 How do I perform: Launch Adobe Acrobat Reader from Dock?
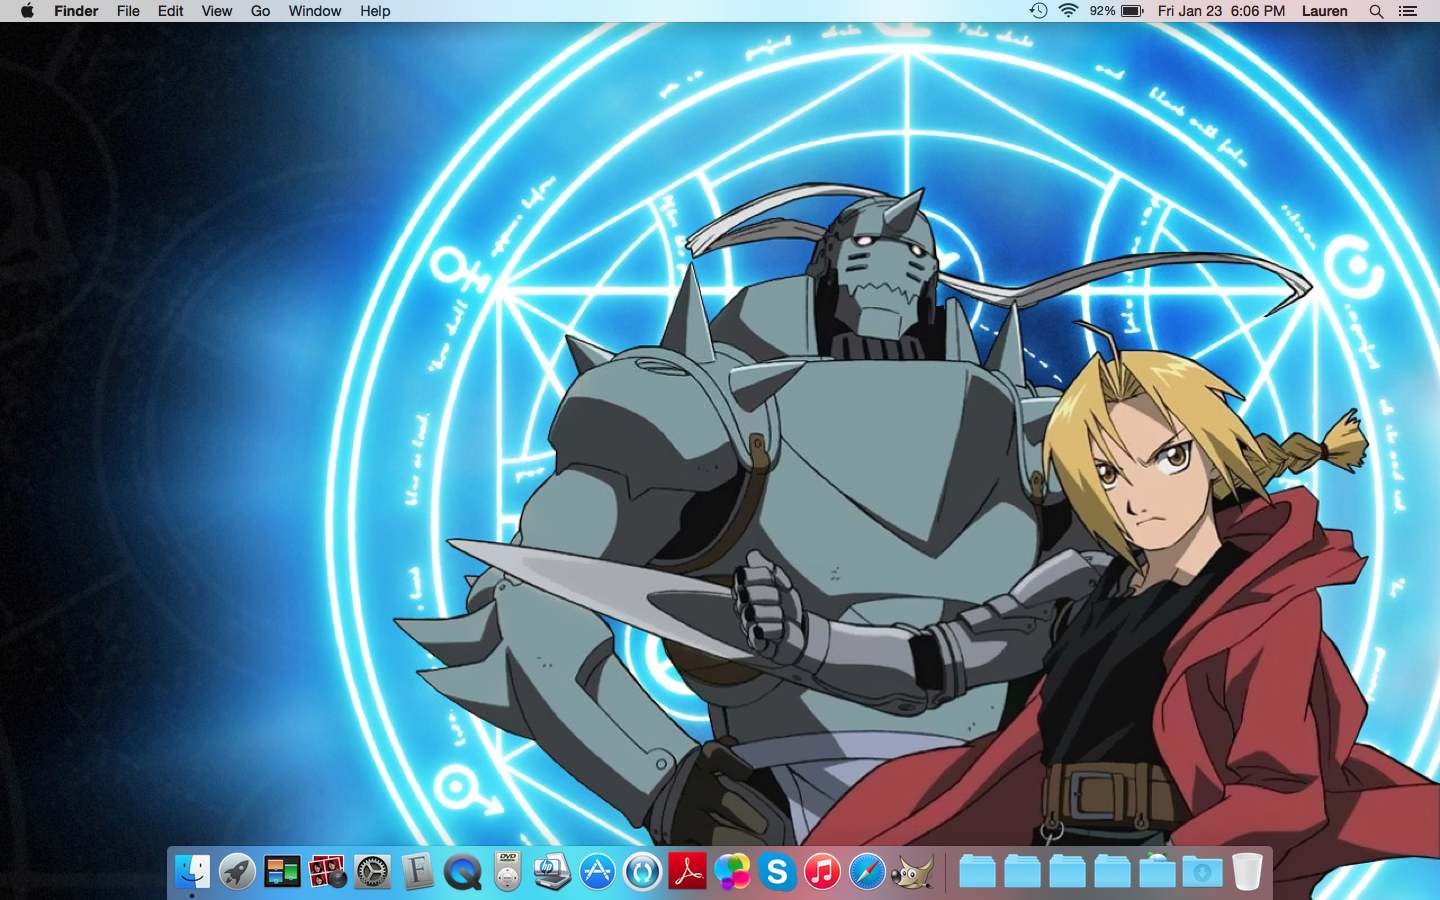[687, 872]
